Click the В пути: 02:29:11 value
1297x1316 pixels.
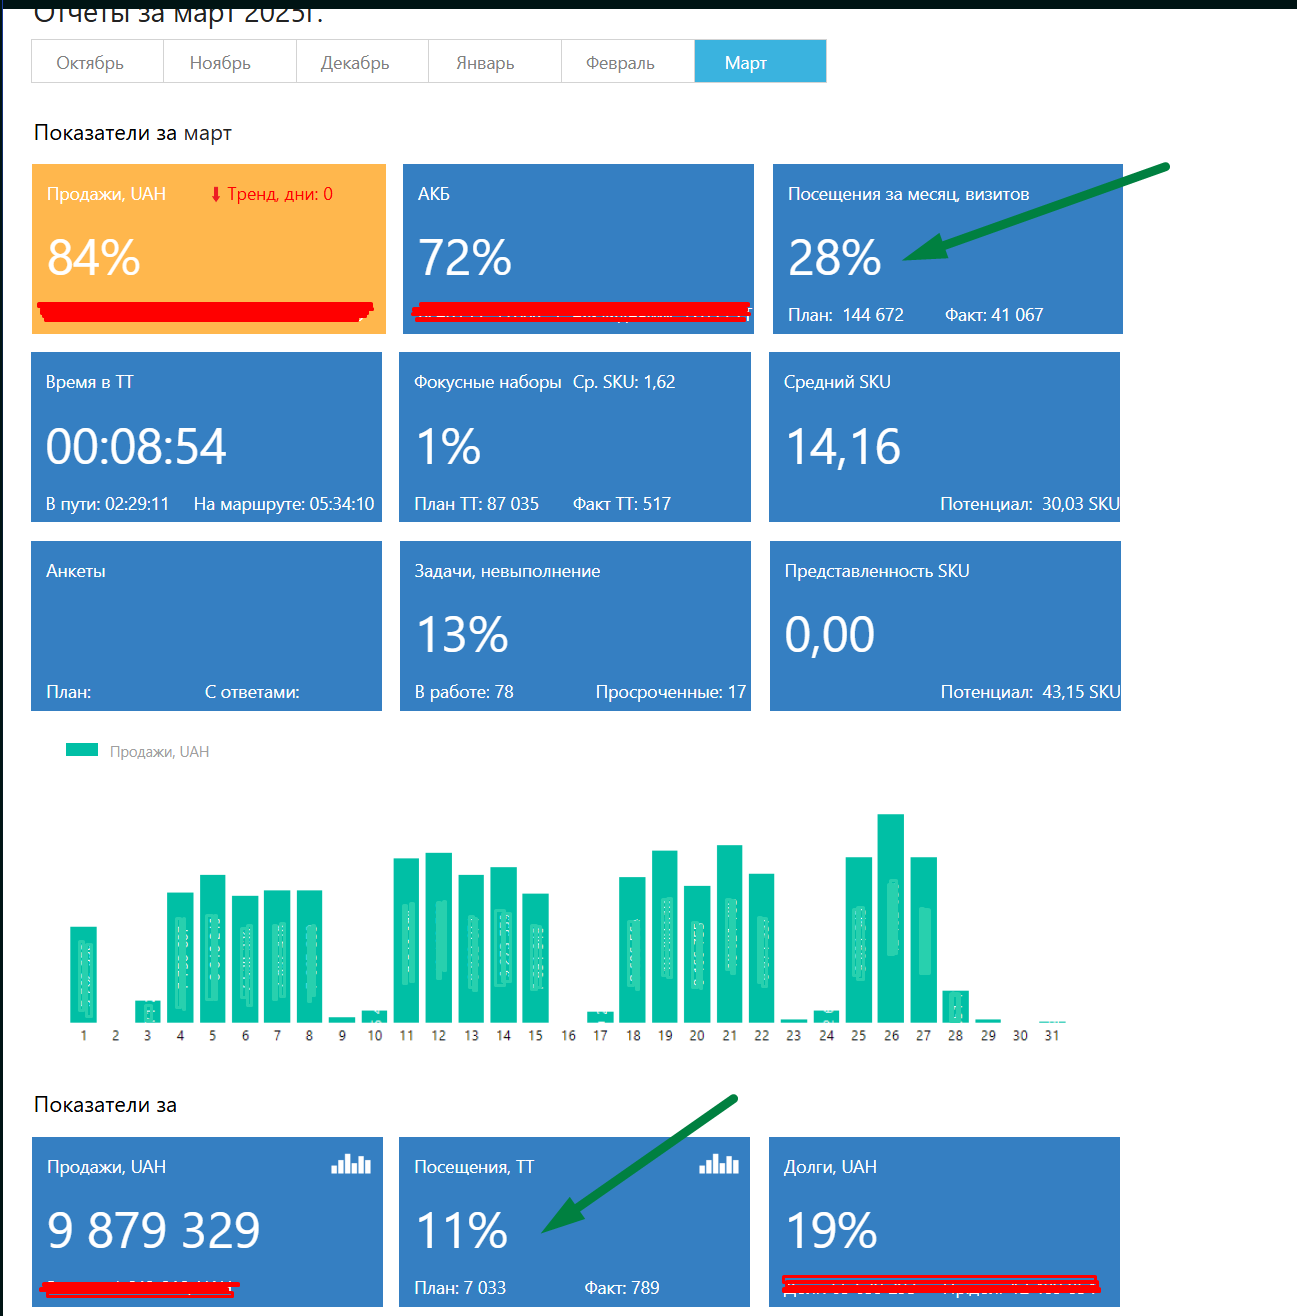(108, 504)
